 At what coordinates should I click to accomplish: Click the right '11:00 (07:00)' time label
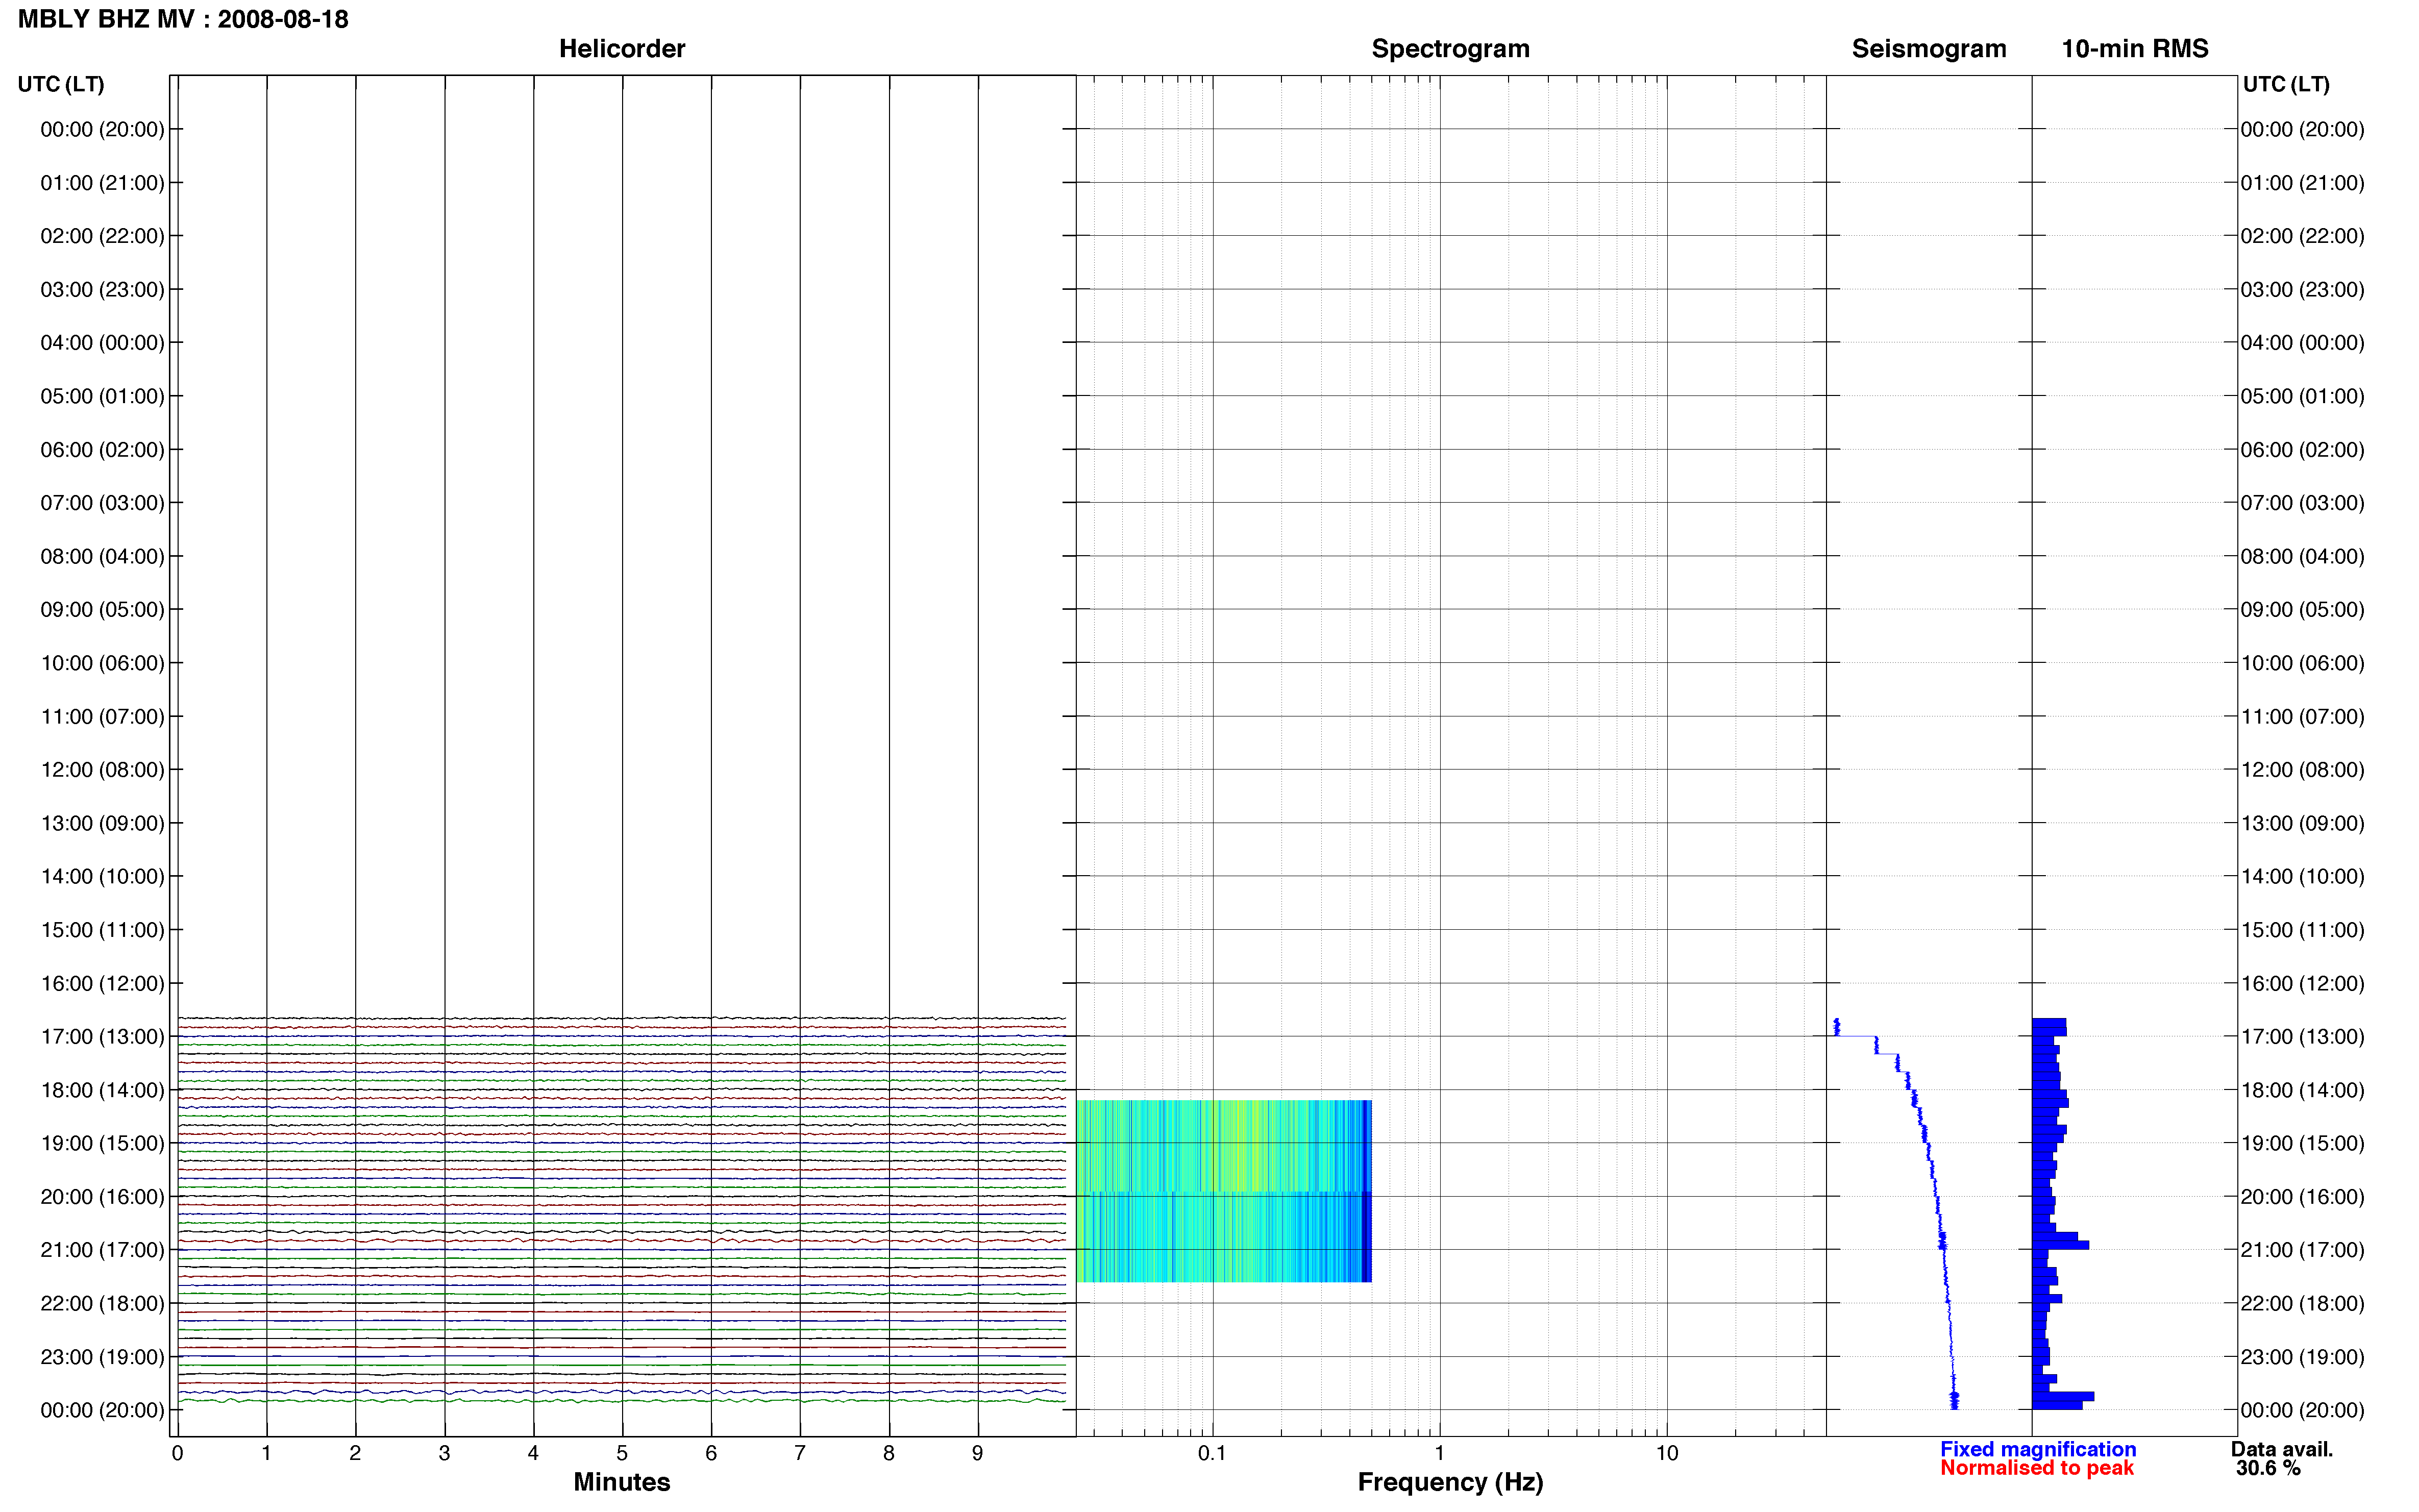tap(2302, 716)
